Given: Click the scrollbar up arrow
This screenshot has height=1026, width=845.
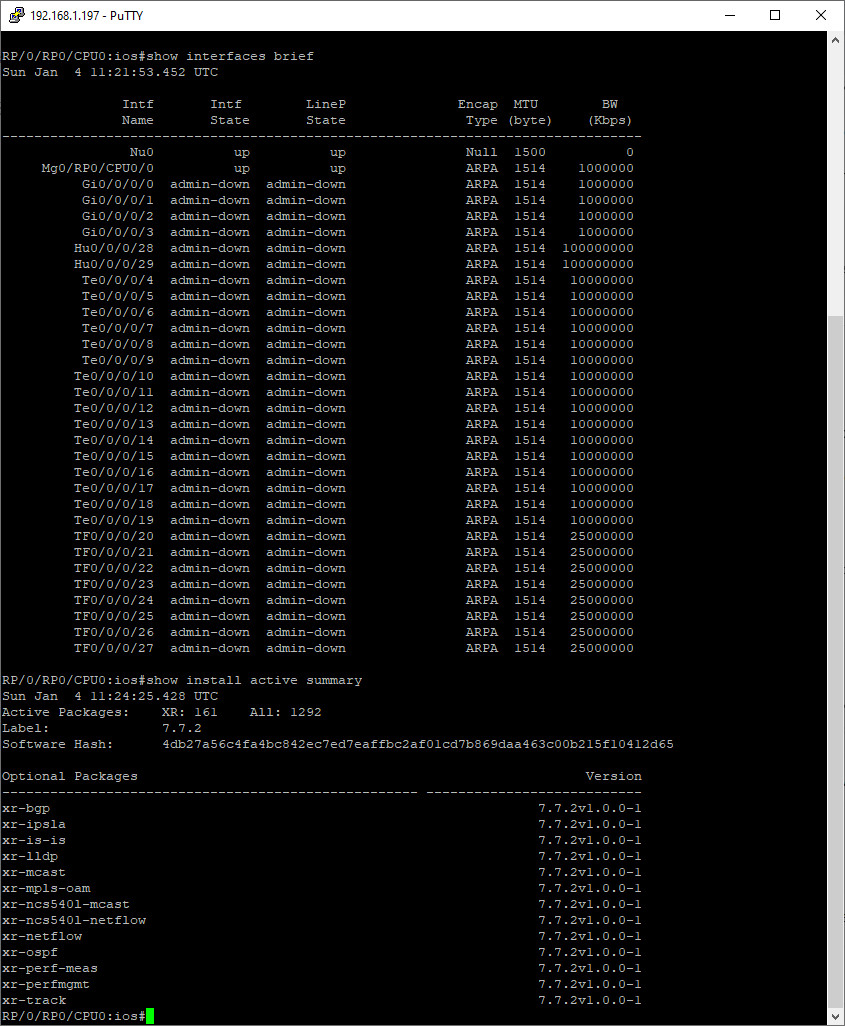Looking at the screenshot, I should click(x=836, y=39).
